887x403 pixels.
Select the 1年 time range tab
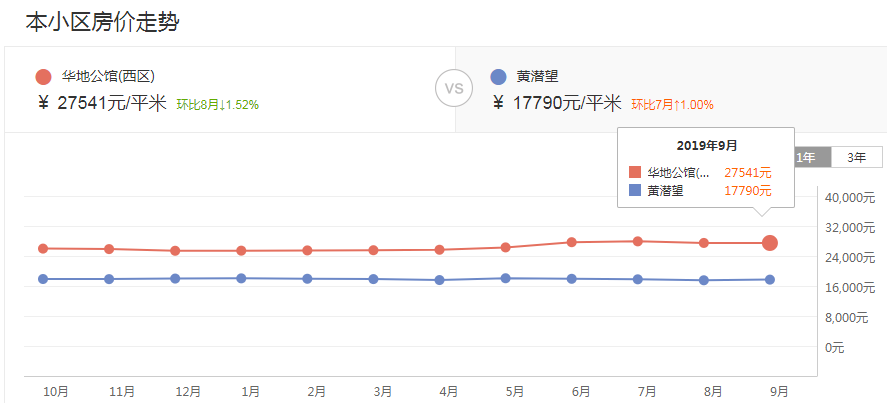(806, 157)
